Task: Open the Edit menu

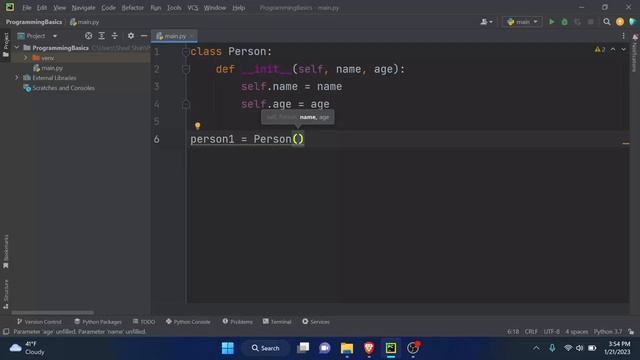Action: (42, 8)
